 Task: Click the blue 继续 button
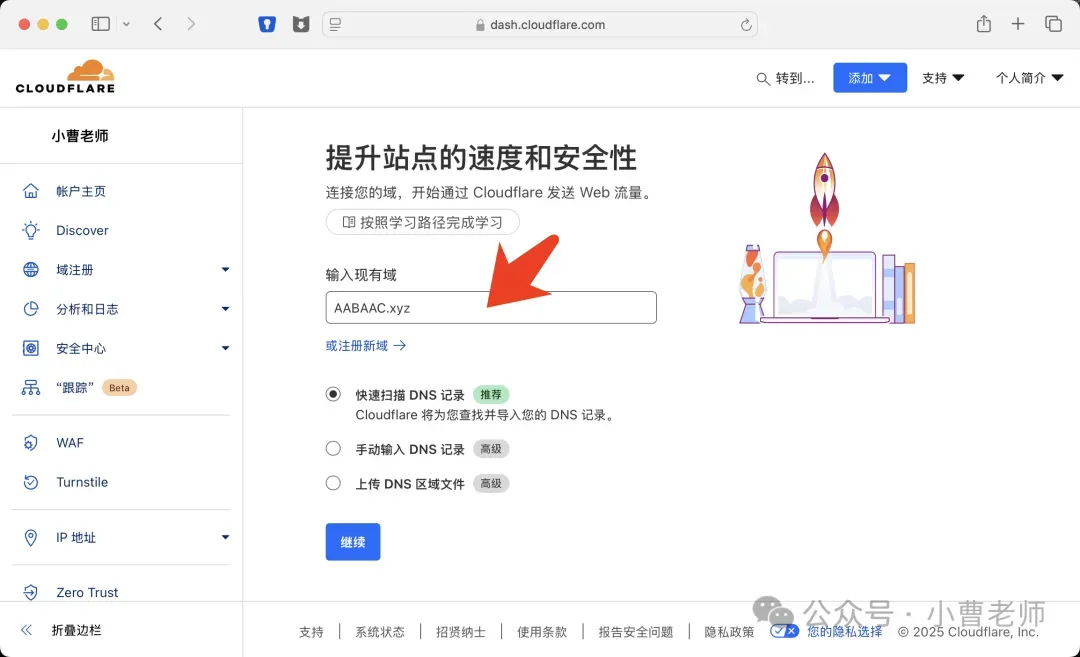click(x=352, y=542)
